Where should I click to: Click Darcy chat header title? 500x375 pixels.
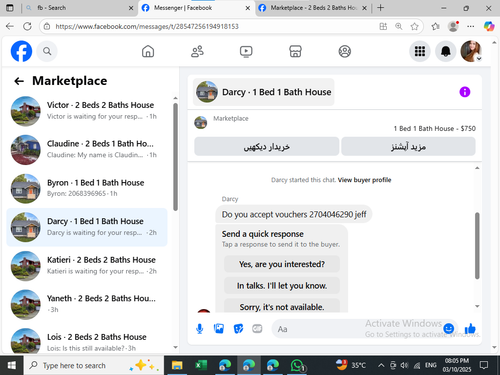tap(264, 92)
